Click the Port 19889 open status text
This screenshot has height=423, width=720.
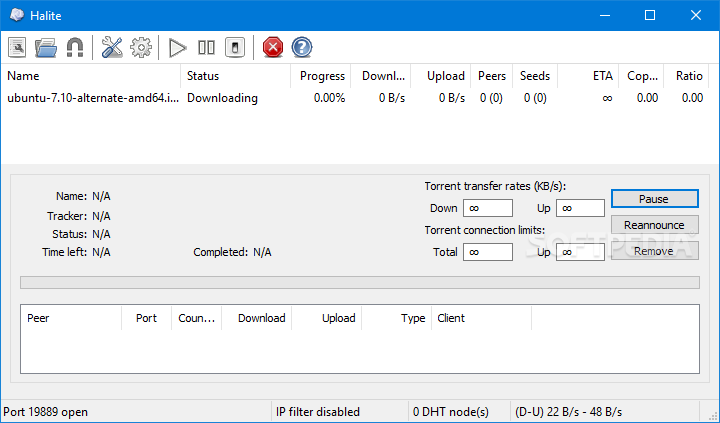click(45, 412)
